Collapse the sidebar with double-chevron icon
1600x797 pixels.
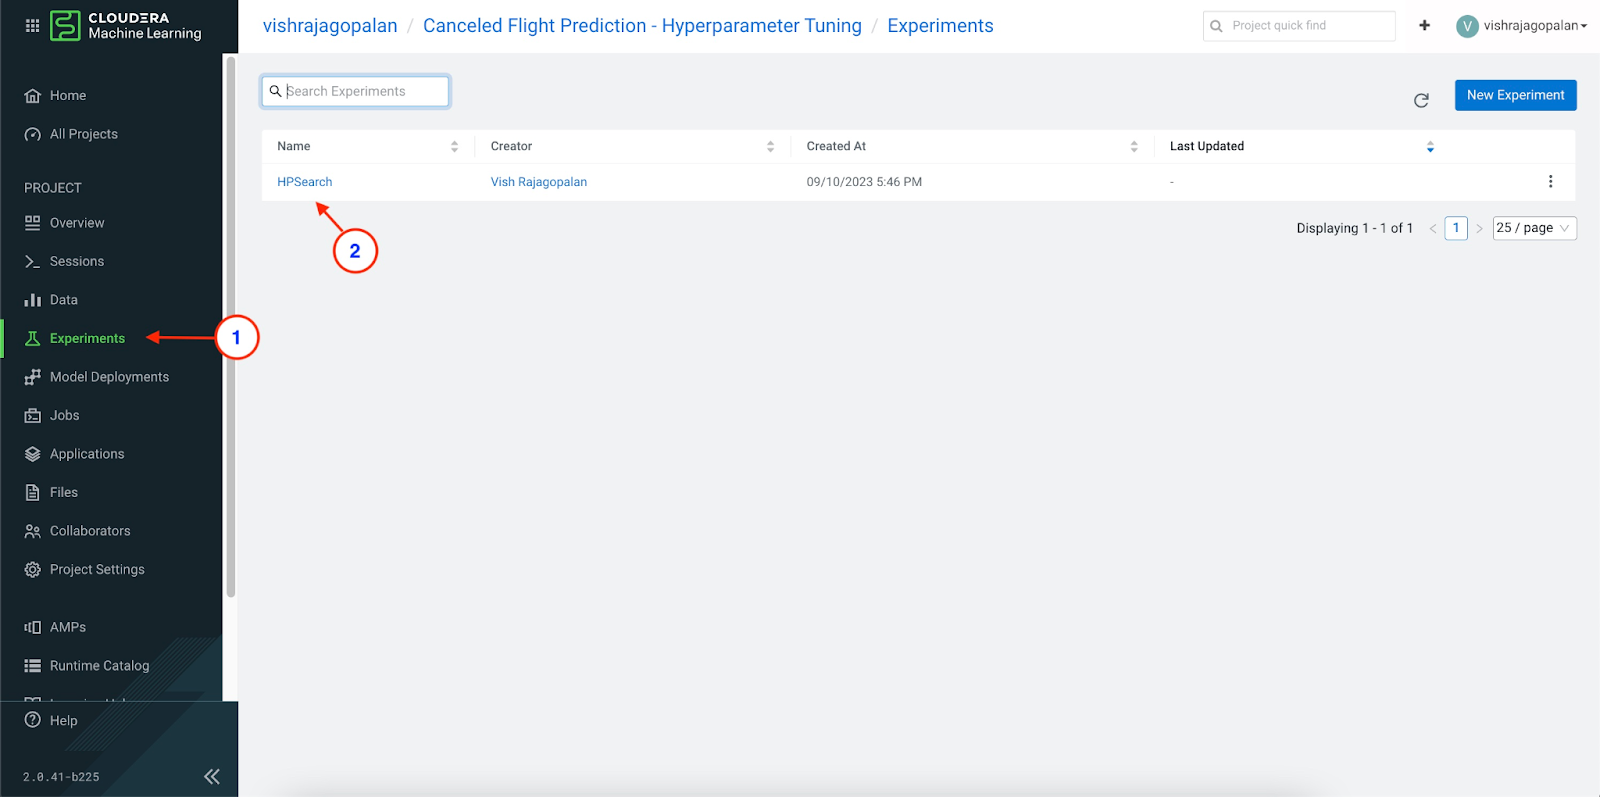[x=212, y=776]
